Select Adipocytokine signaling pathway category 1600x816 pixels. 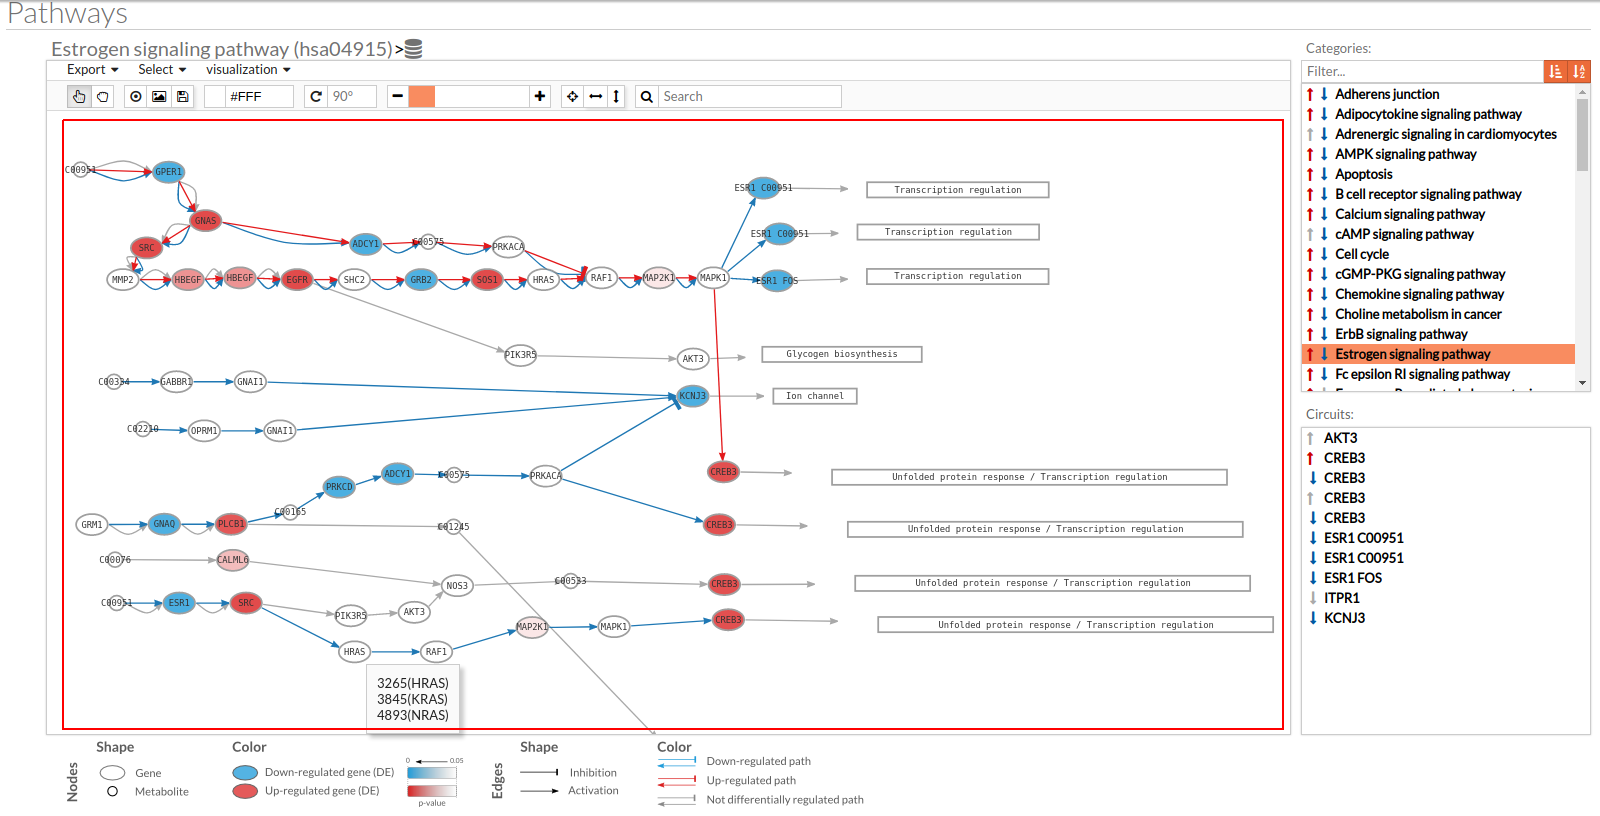(x=1428, y=114)
